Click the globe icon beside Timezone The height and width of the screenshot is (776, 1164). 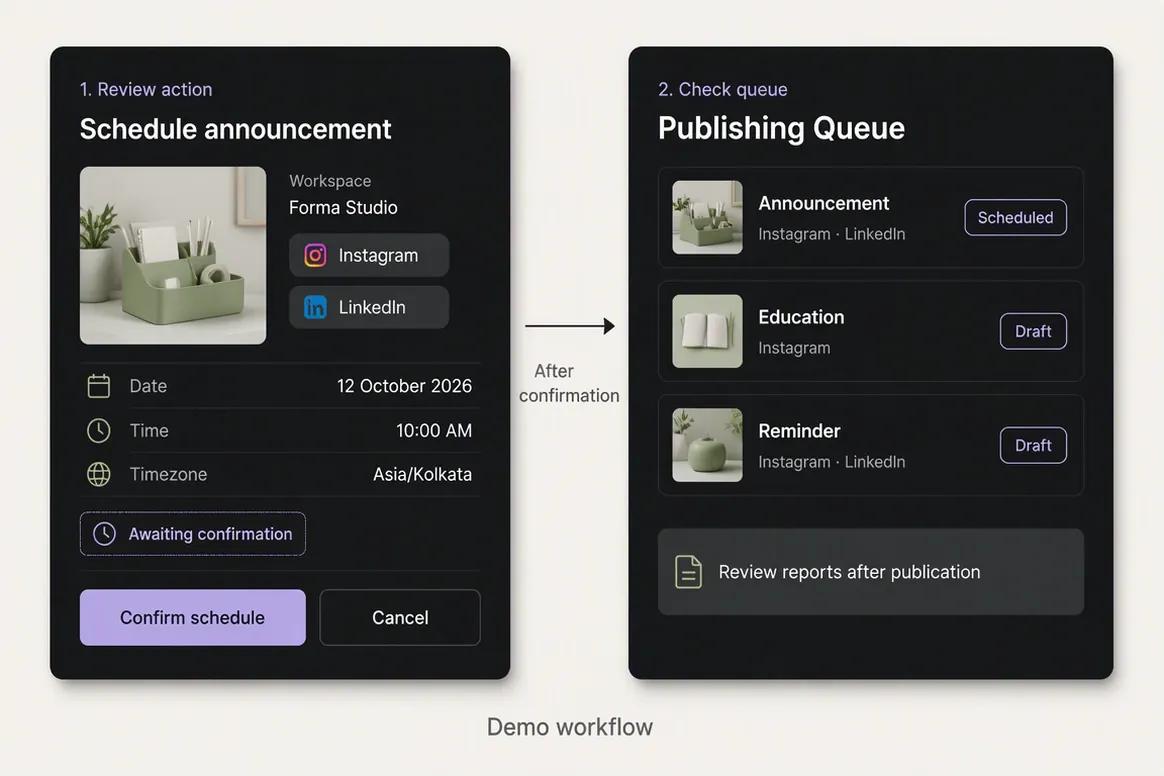pos(99,475)
